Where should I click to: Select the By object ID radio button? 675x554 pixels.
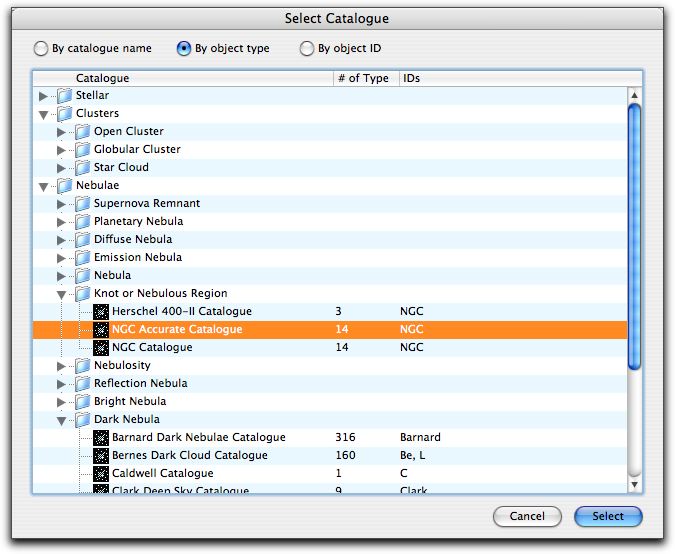[307, 49]
